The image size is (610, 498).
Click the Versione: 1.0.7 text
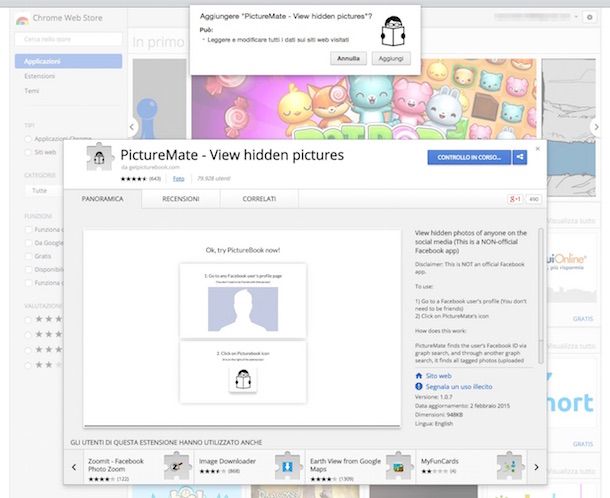pyautogui.click(x=434, y=397)
